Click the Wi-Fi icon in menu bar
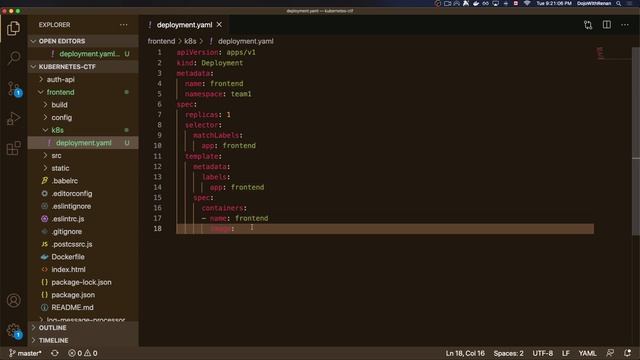 tap(527, 3)
